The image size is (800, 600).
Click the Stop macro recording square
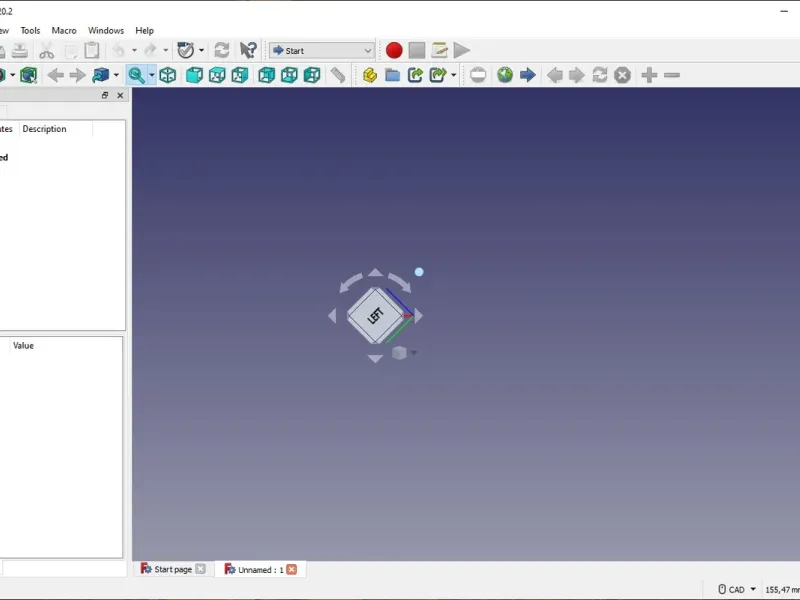(417, 51)
